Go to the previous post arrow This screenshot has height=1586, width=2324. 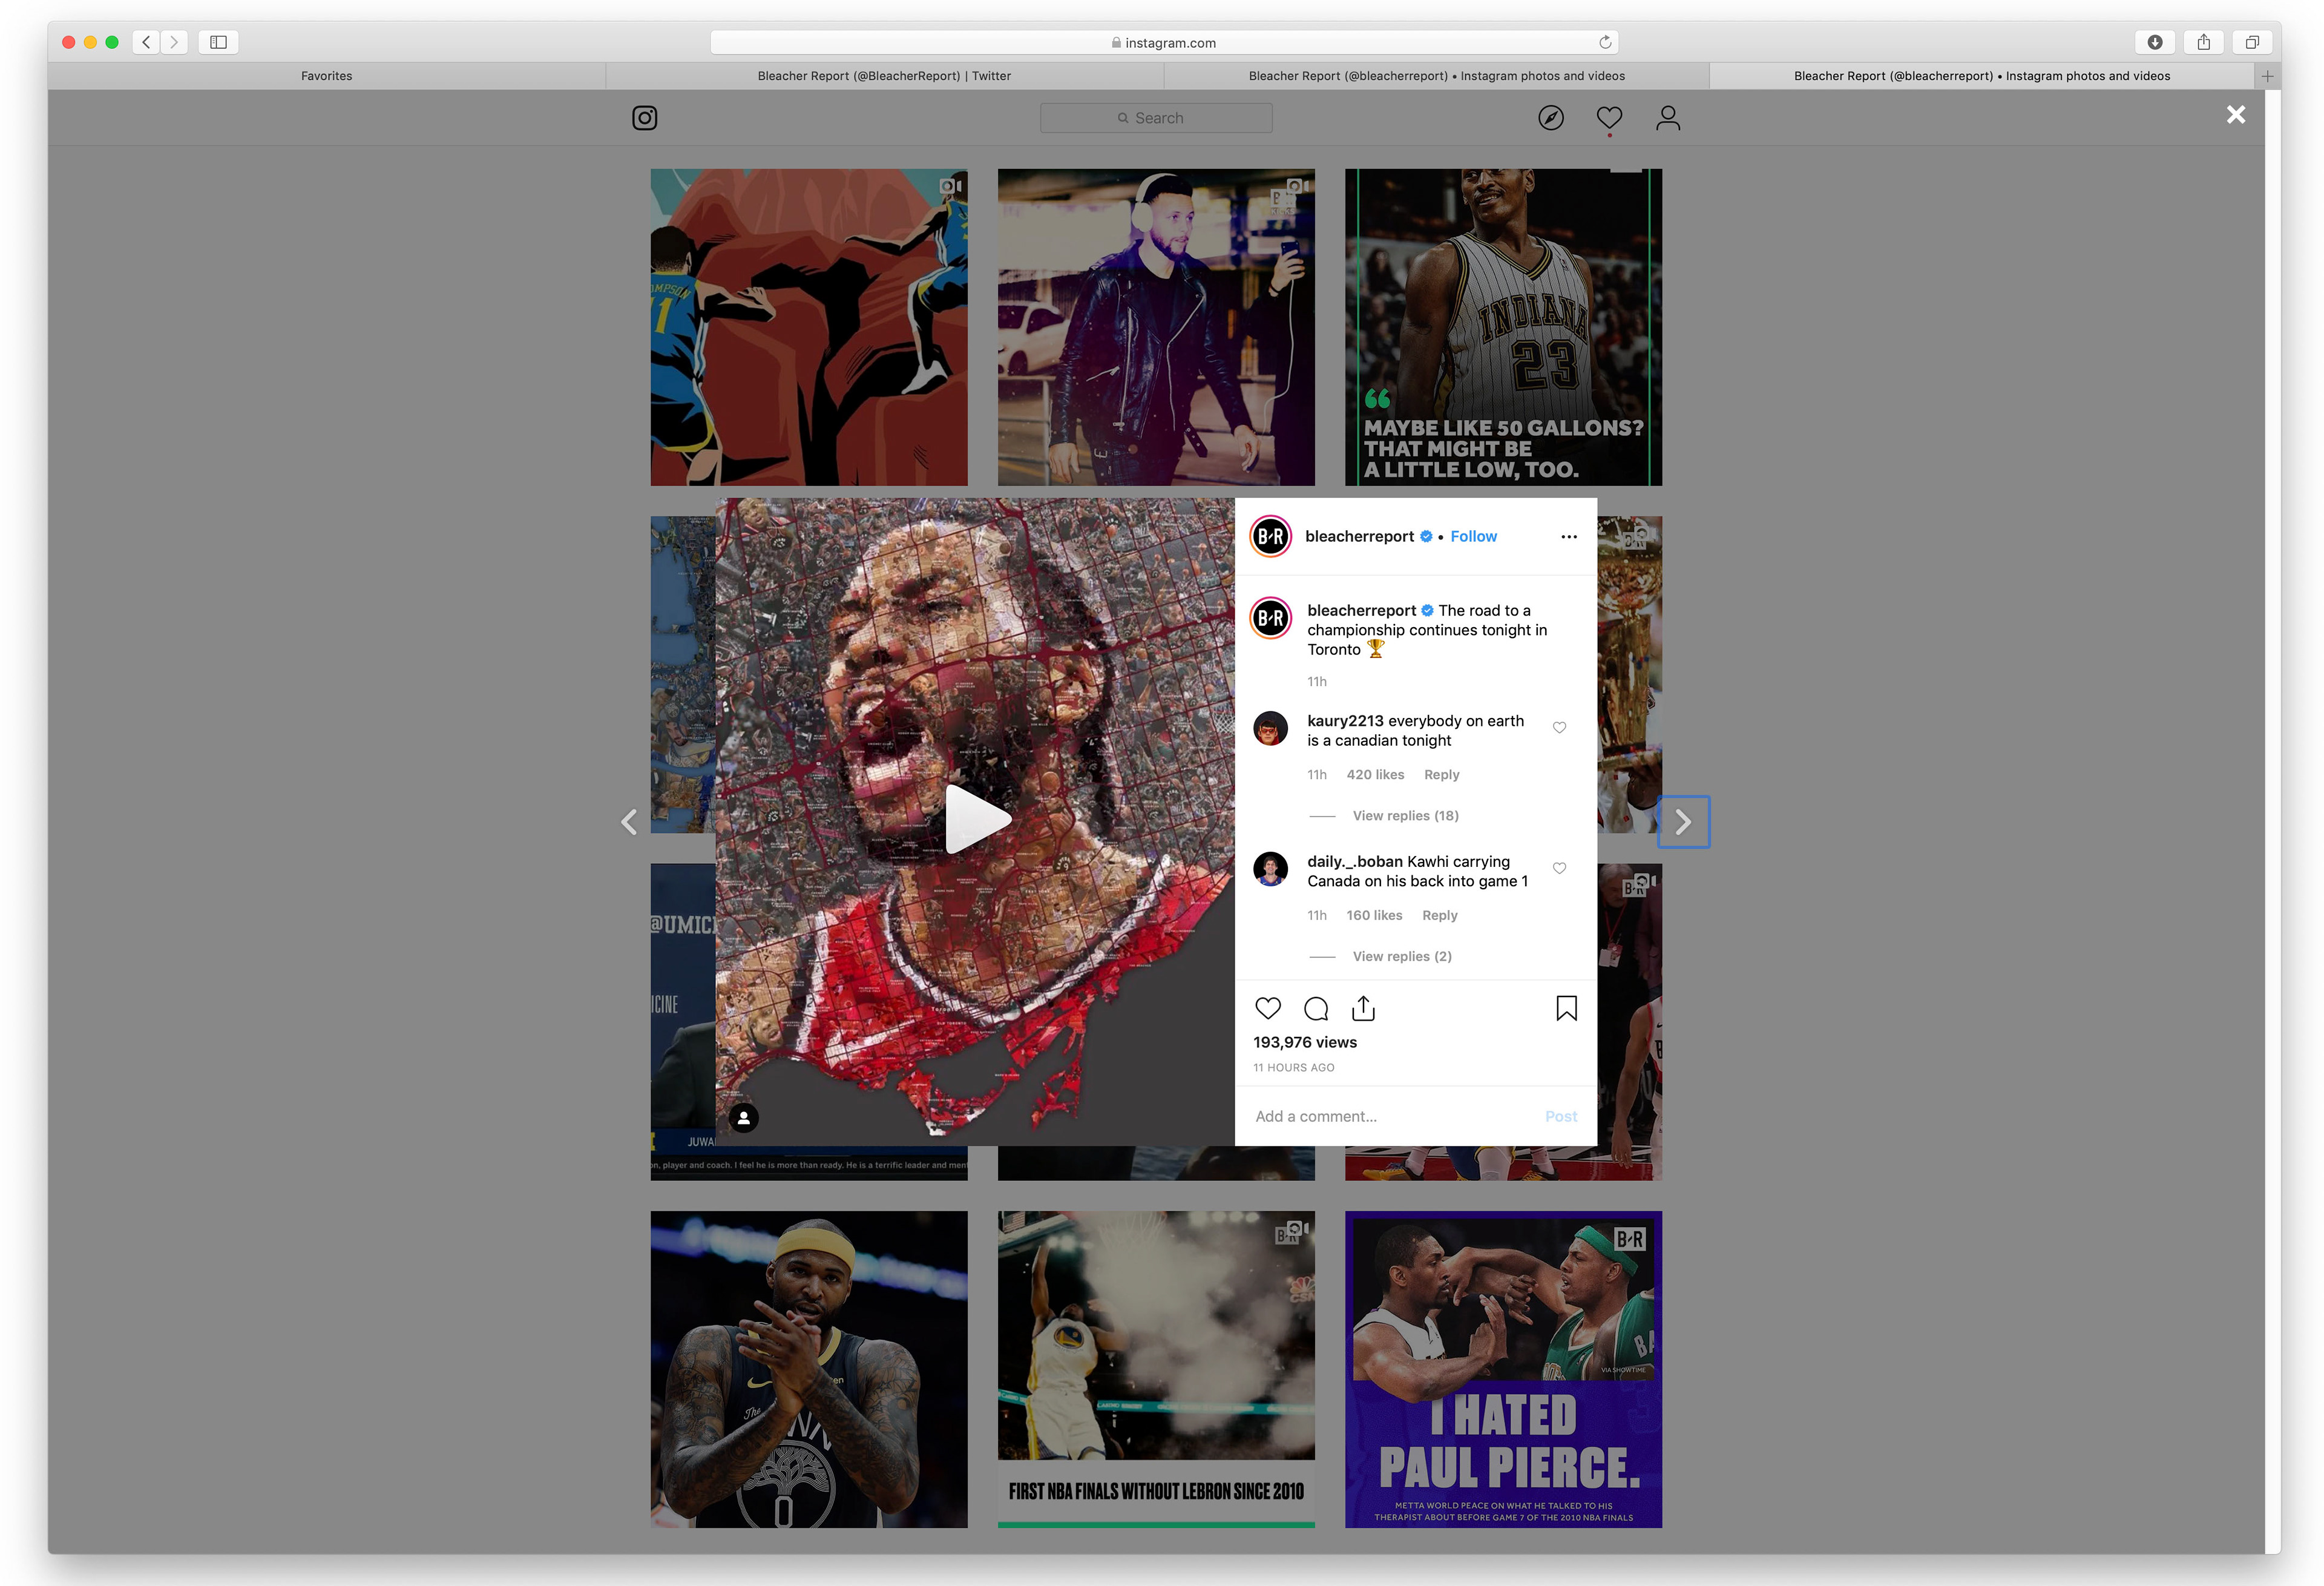pos(629,822)
